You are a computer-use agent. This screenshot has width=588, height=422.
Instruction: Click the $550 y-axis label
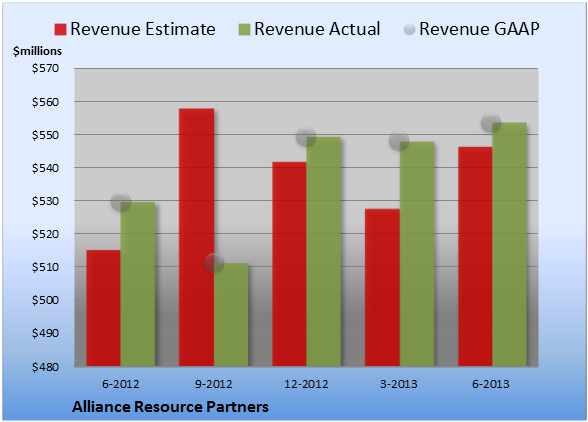pos(45,135)
